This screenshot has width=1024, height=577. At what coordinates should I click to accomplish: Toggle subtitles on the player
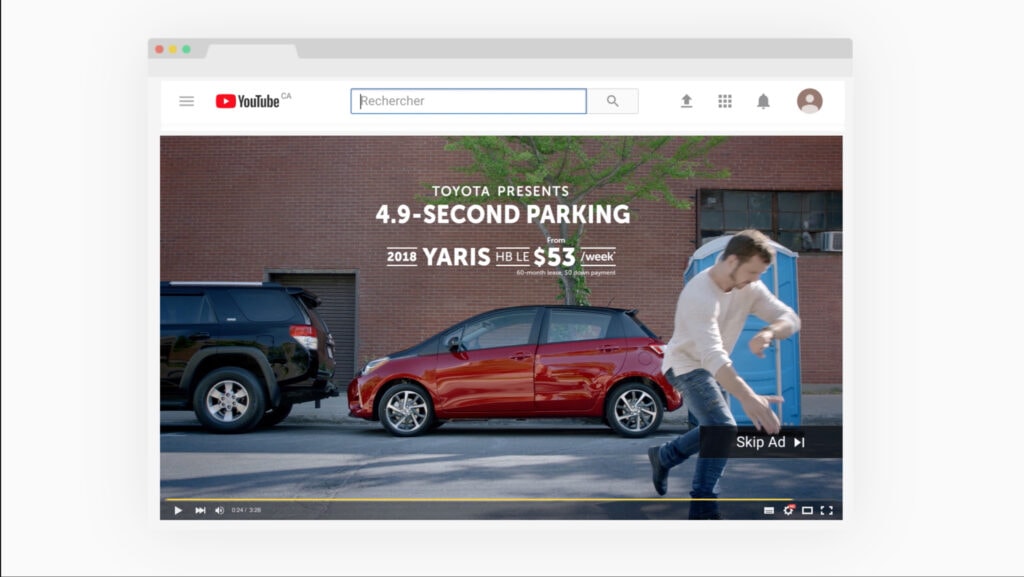769,510
